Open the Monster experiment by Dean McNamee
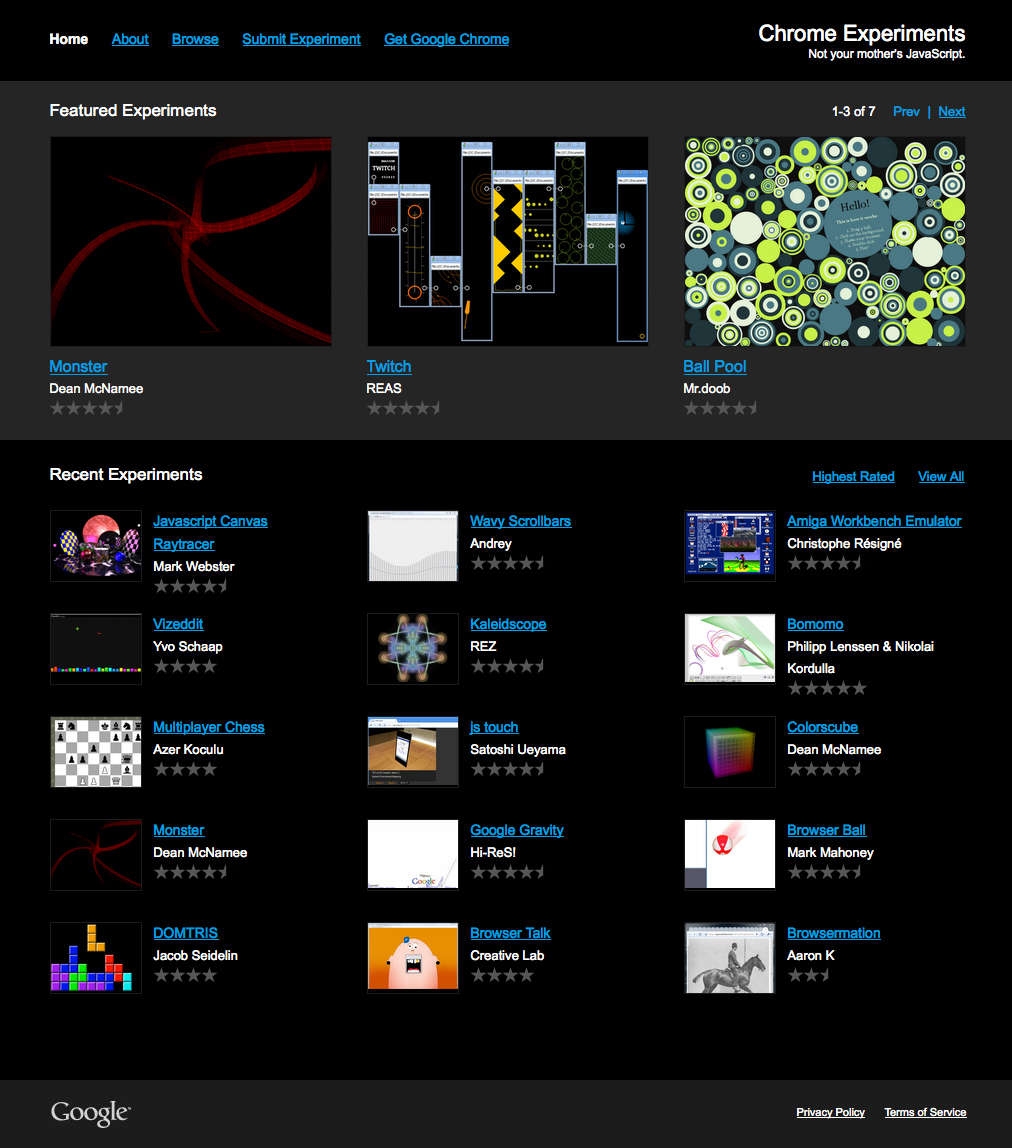Screen dimensions: 1012x1148 (78, 366)
